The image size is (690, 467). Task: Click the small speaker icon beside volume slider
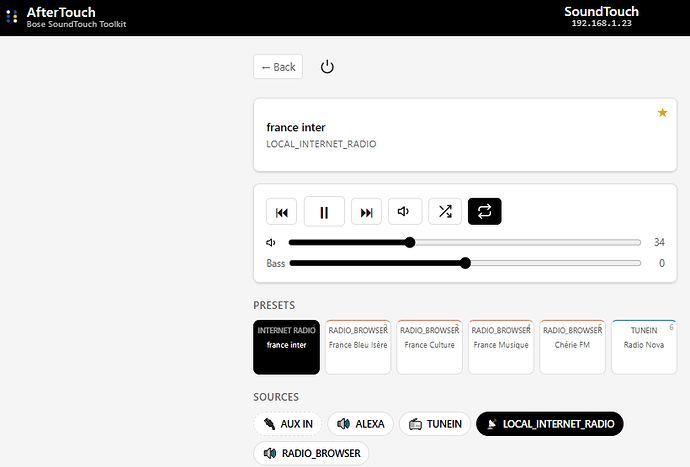point(271,243)
